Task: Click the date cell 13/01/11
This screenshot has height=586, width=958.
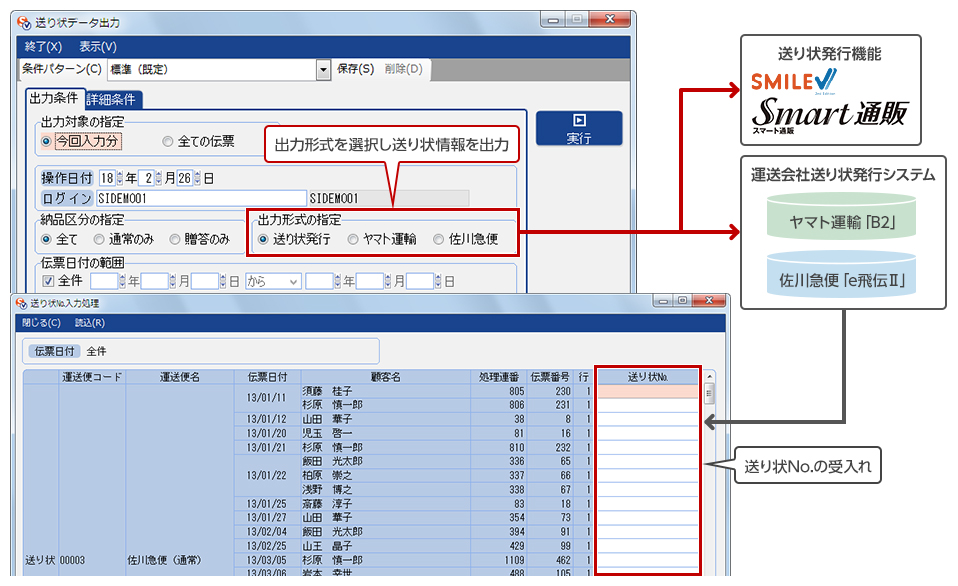Action: (266, 398)
